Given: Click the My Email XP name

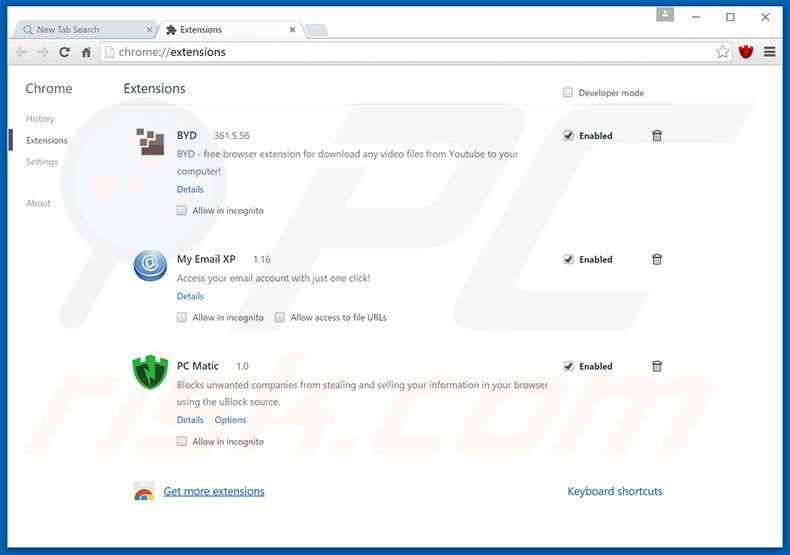Looking at the screenshot, I should 206,259.
